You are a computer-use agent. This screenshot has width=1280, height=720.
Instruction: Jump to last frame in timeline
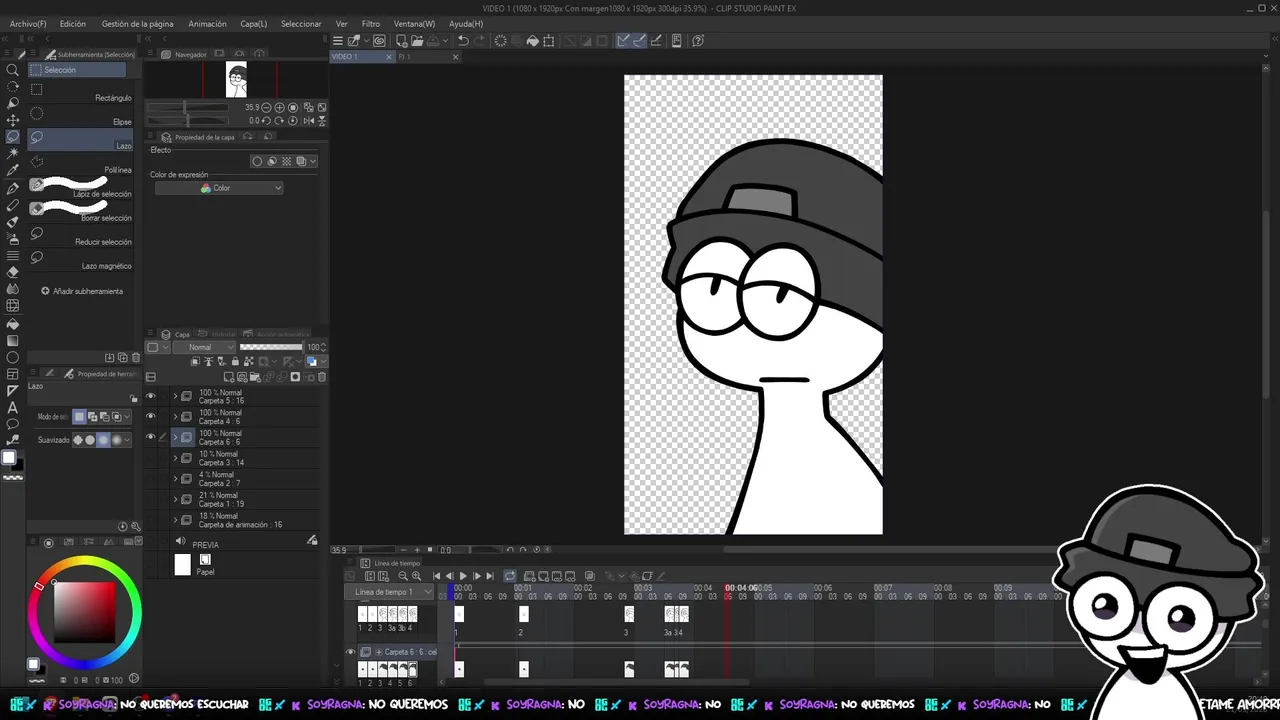coord(490,576)
